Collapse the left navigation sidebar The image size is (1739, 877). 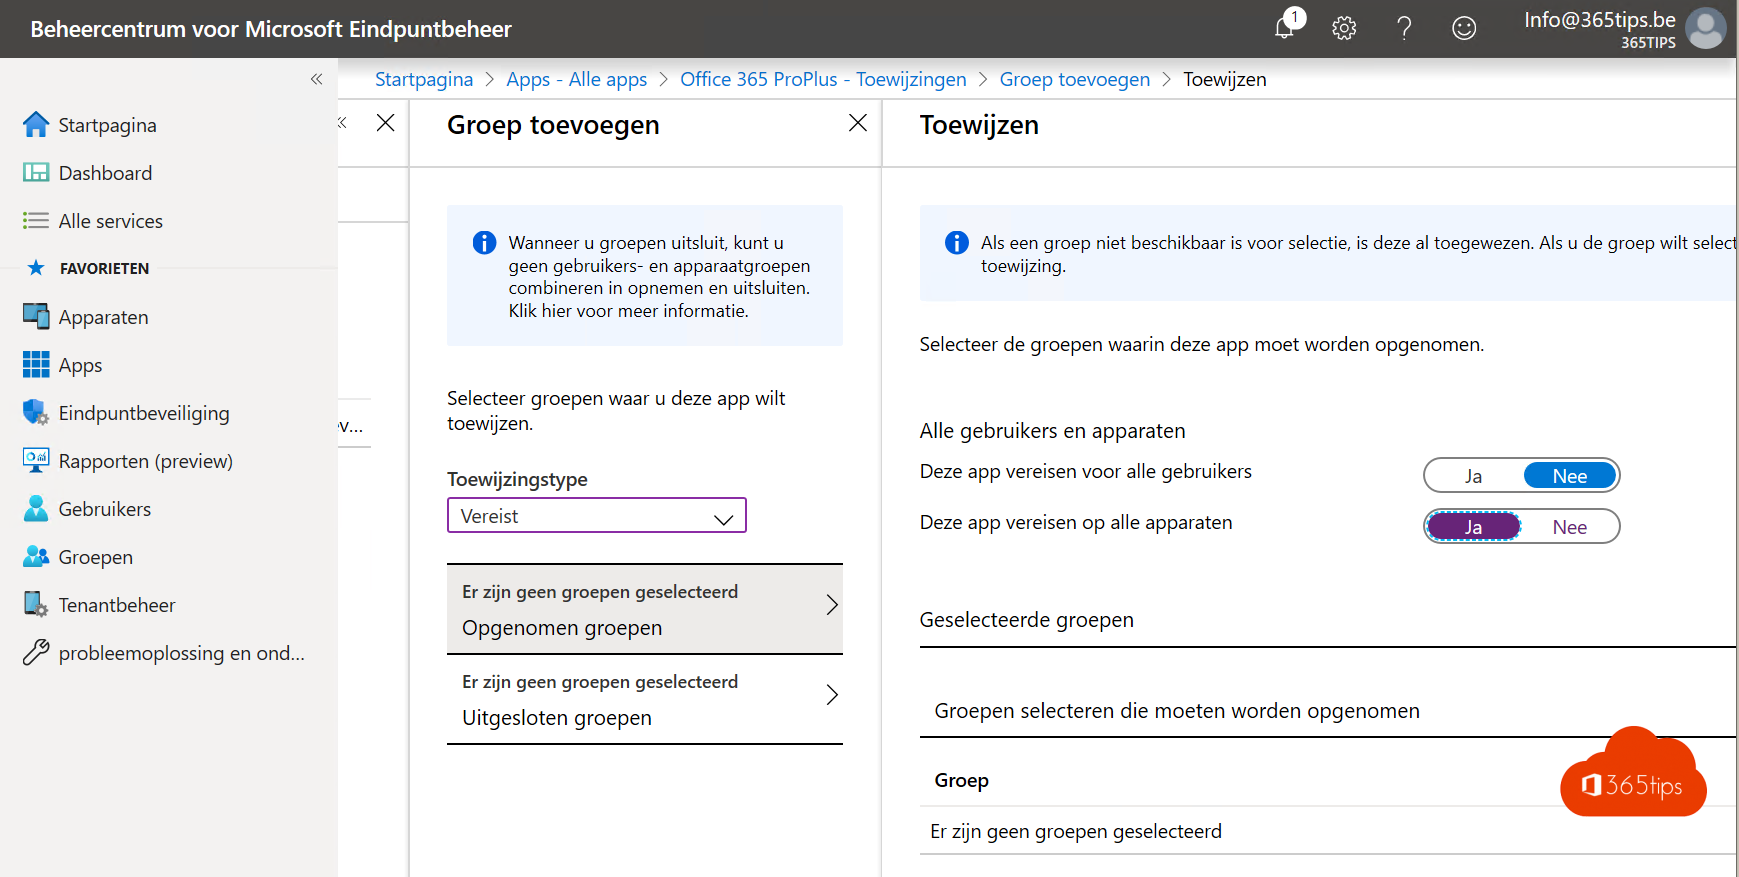click(316, 79)
